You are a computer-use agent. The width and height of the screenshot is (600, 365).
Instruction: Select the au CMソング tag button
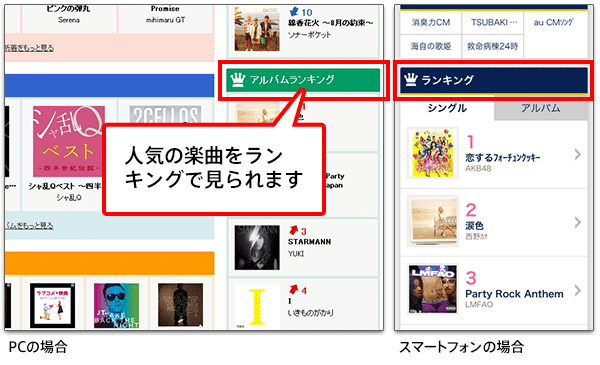pos(553,23)
